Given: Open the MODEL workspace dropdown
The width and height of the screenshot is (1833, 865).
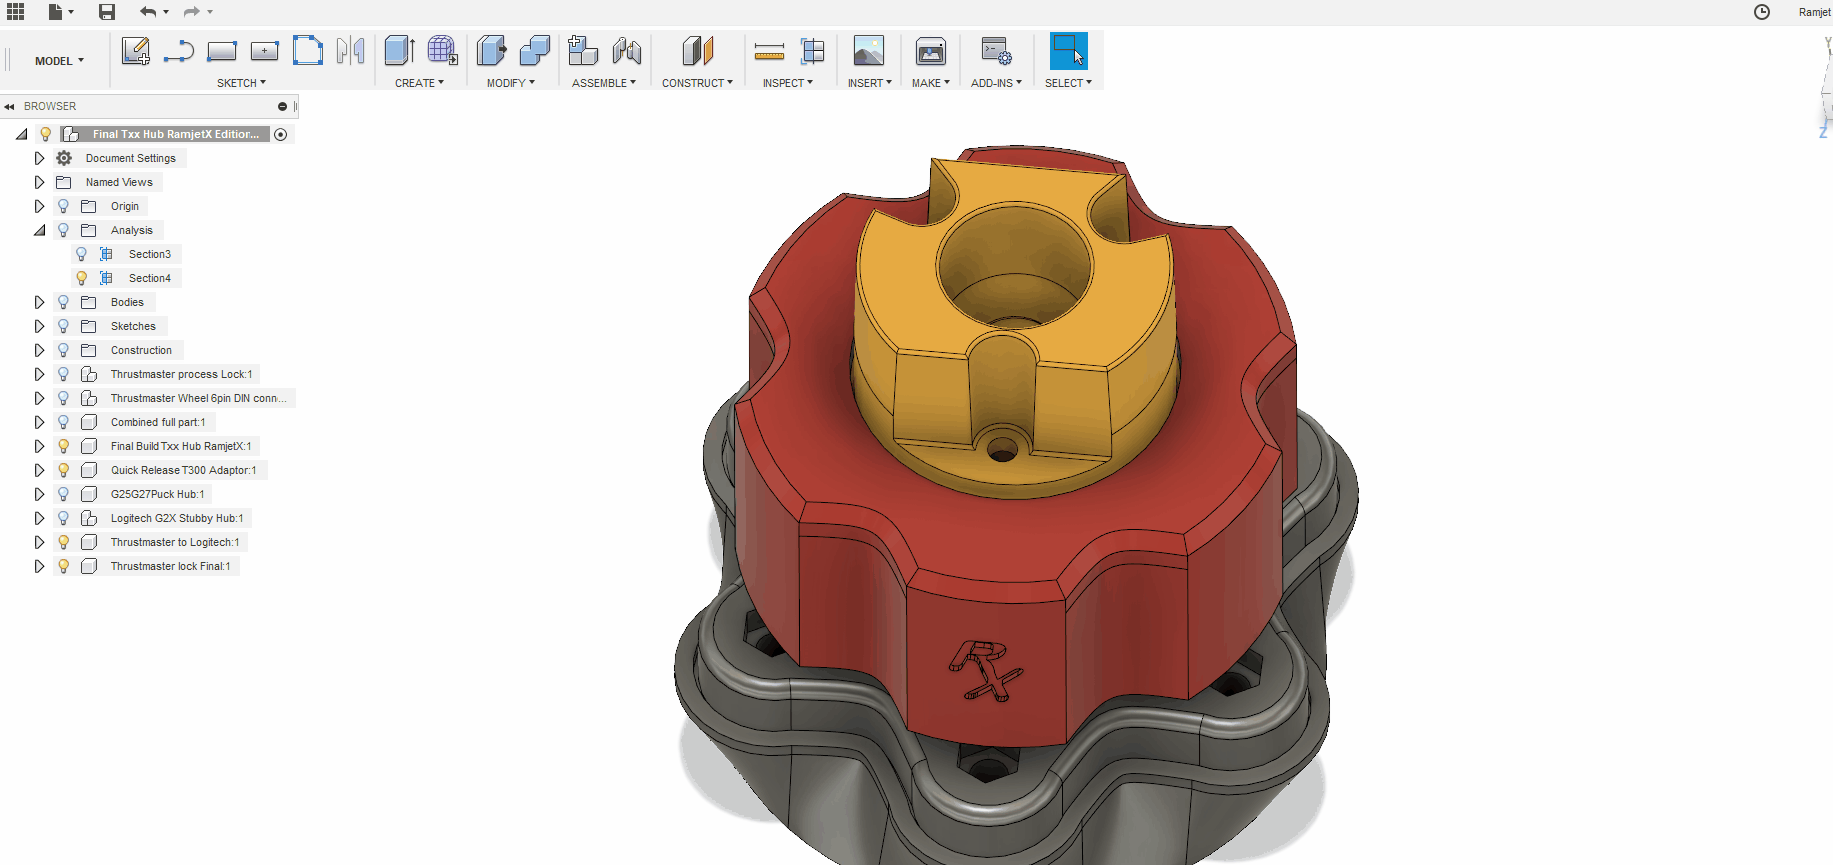Looking at the screenshot, I should pos(59,61).
